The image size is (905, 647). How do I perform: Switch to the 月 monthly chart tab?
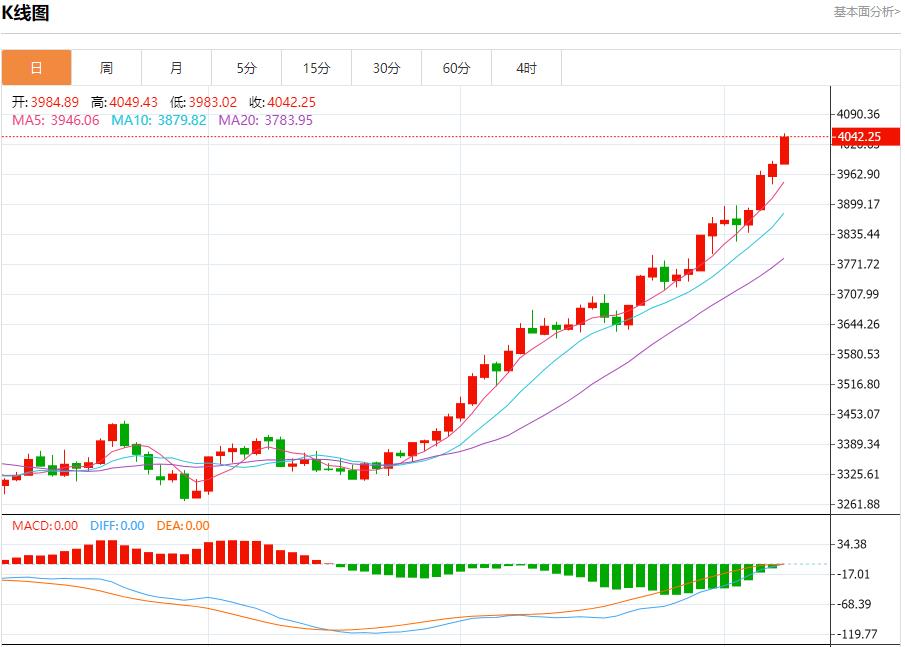[176, 67]
